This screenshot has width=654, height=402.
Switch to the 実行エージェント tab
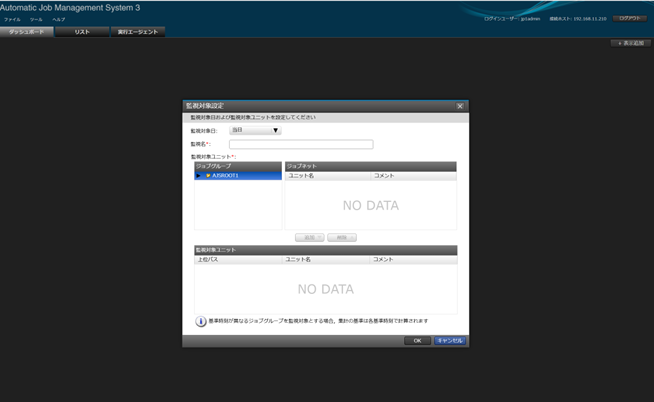click(x=135, y=32)
